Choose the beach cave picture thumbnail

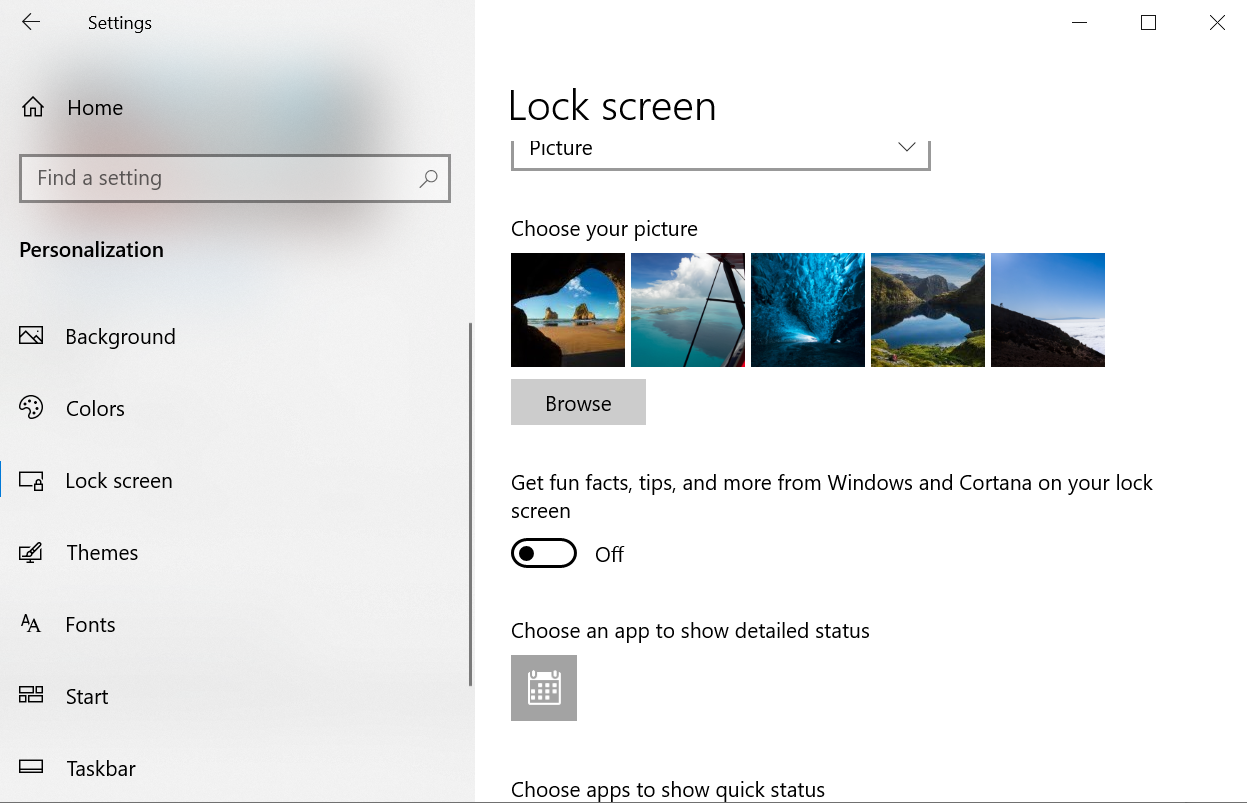point(568,310)
